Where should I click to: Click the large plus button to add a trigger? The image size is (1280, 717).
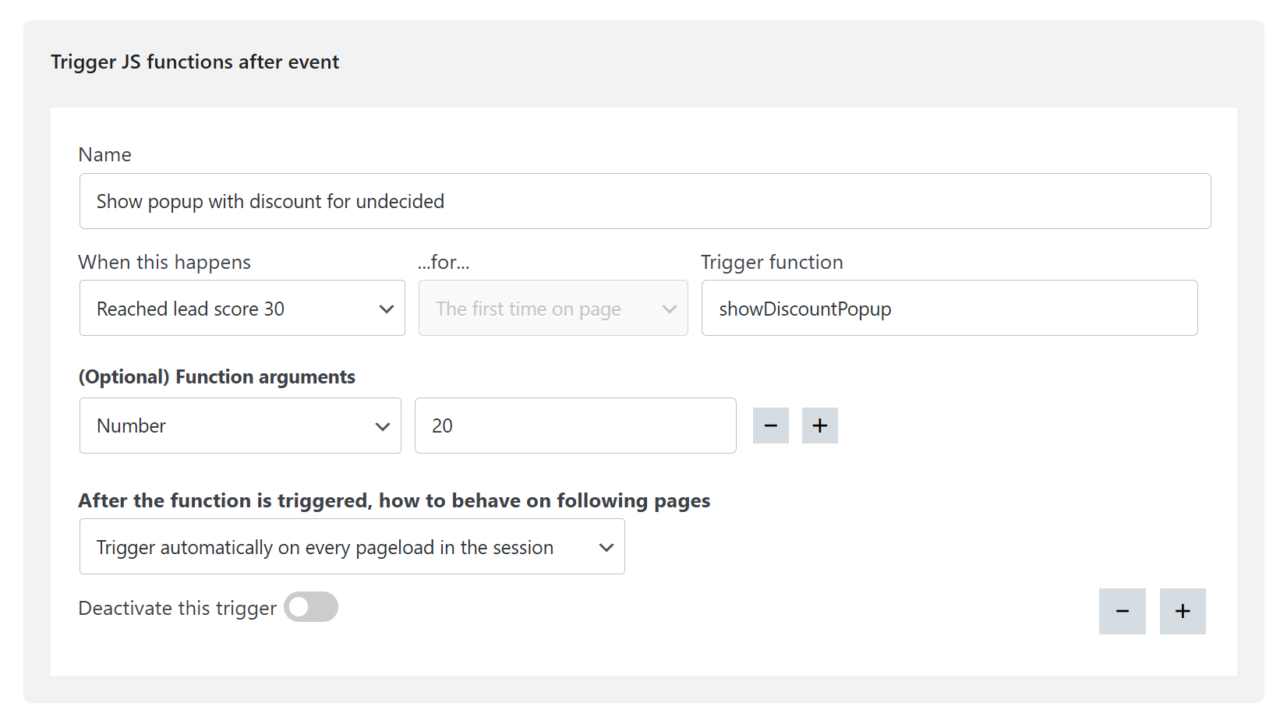pyautogui.click(x=1182, y=611)
